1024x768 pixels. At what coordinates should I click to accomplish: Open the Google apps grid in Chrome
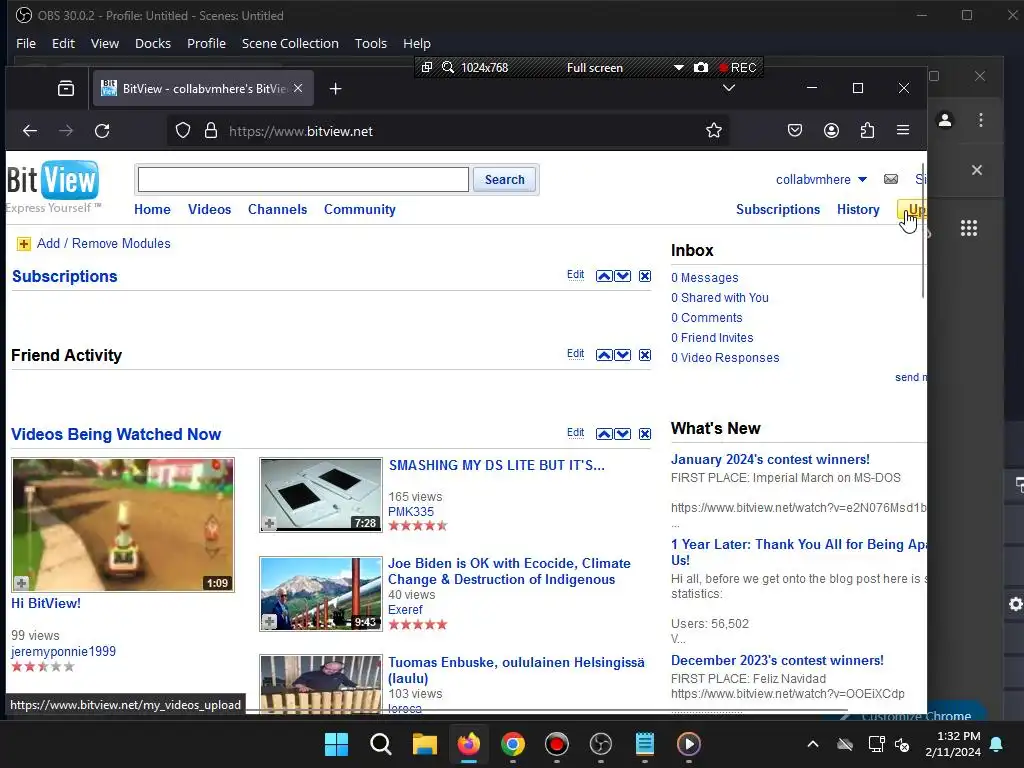pyautogui.click(x=969, y=228)
